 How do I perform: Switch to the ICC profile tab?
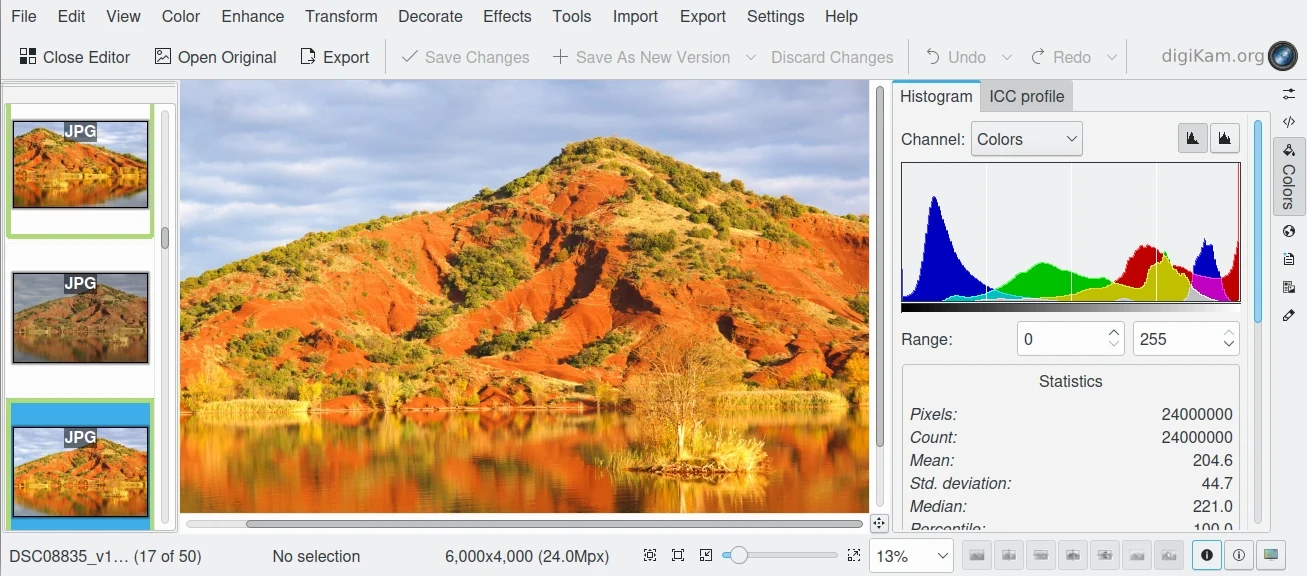tap(1026, 96)
